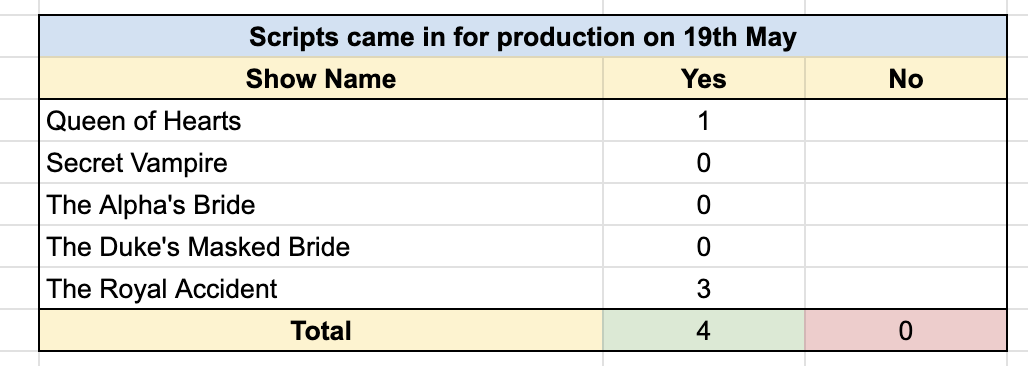Click the Show Name header cell
Screen dimensions: 1028x366
(321, 79)
